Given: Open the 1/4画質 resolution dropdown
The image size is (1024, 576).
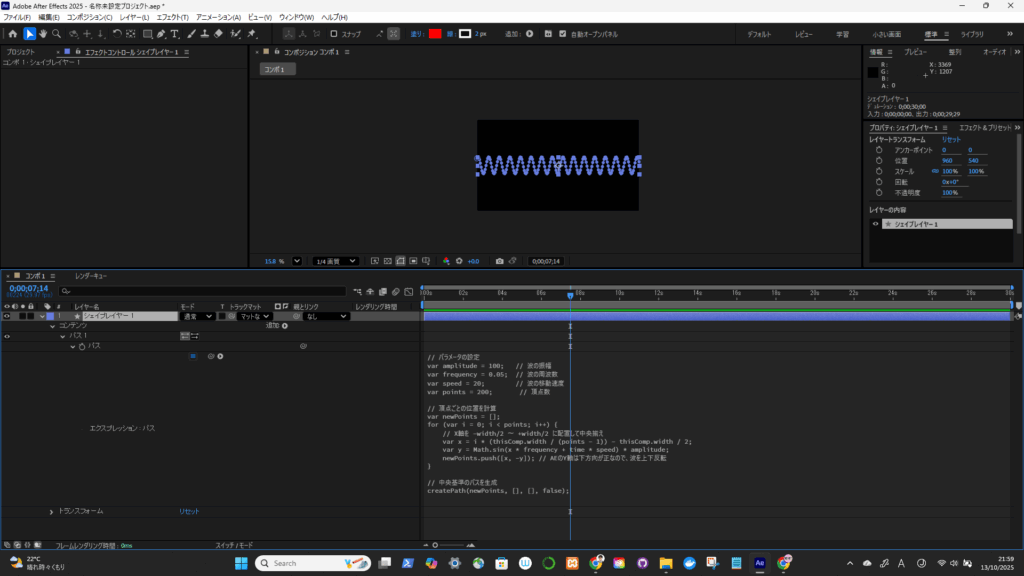Looking at the screenshot, I should (x=335, y=261).
